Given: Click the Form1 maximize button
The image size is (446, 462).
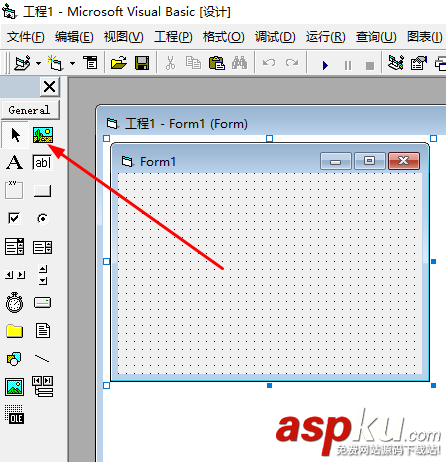Looking at the screenshot, I should (x=369, y=161).
